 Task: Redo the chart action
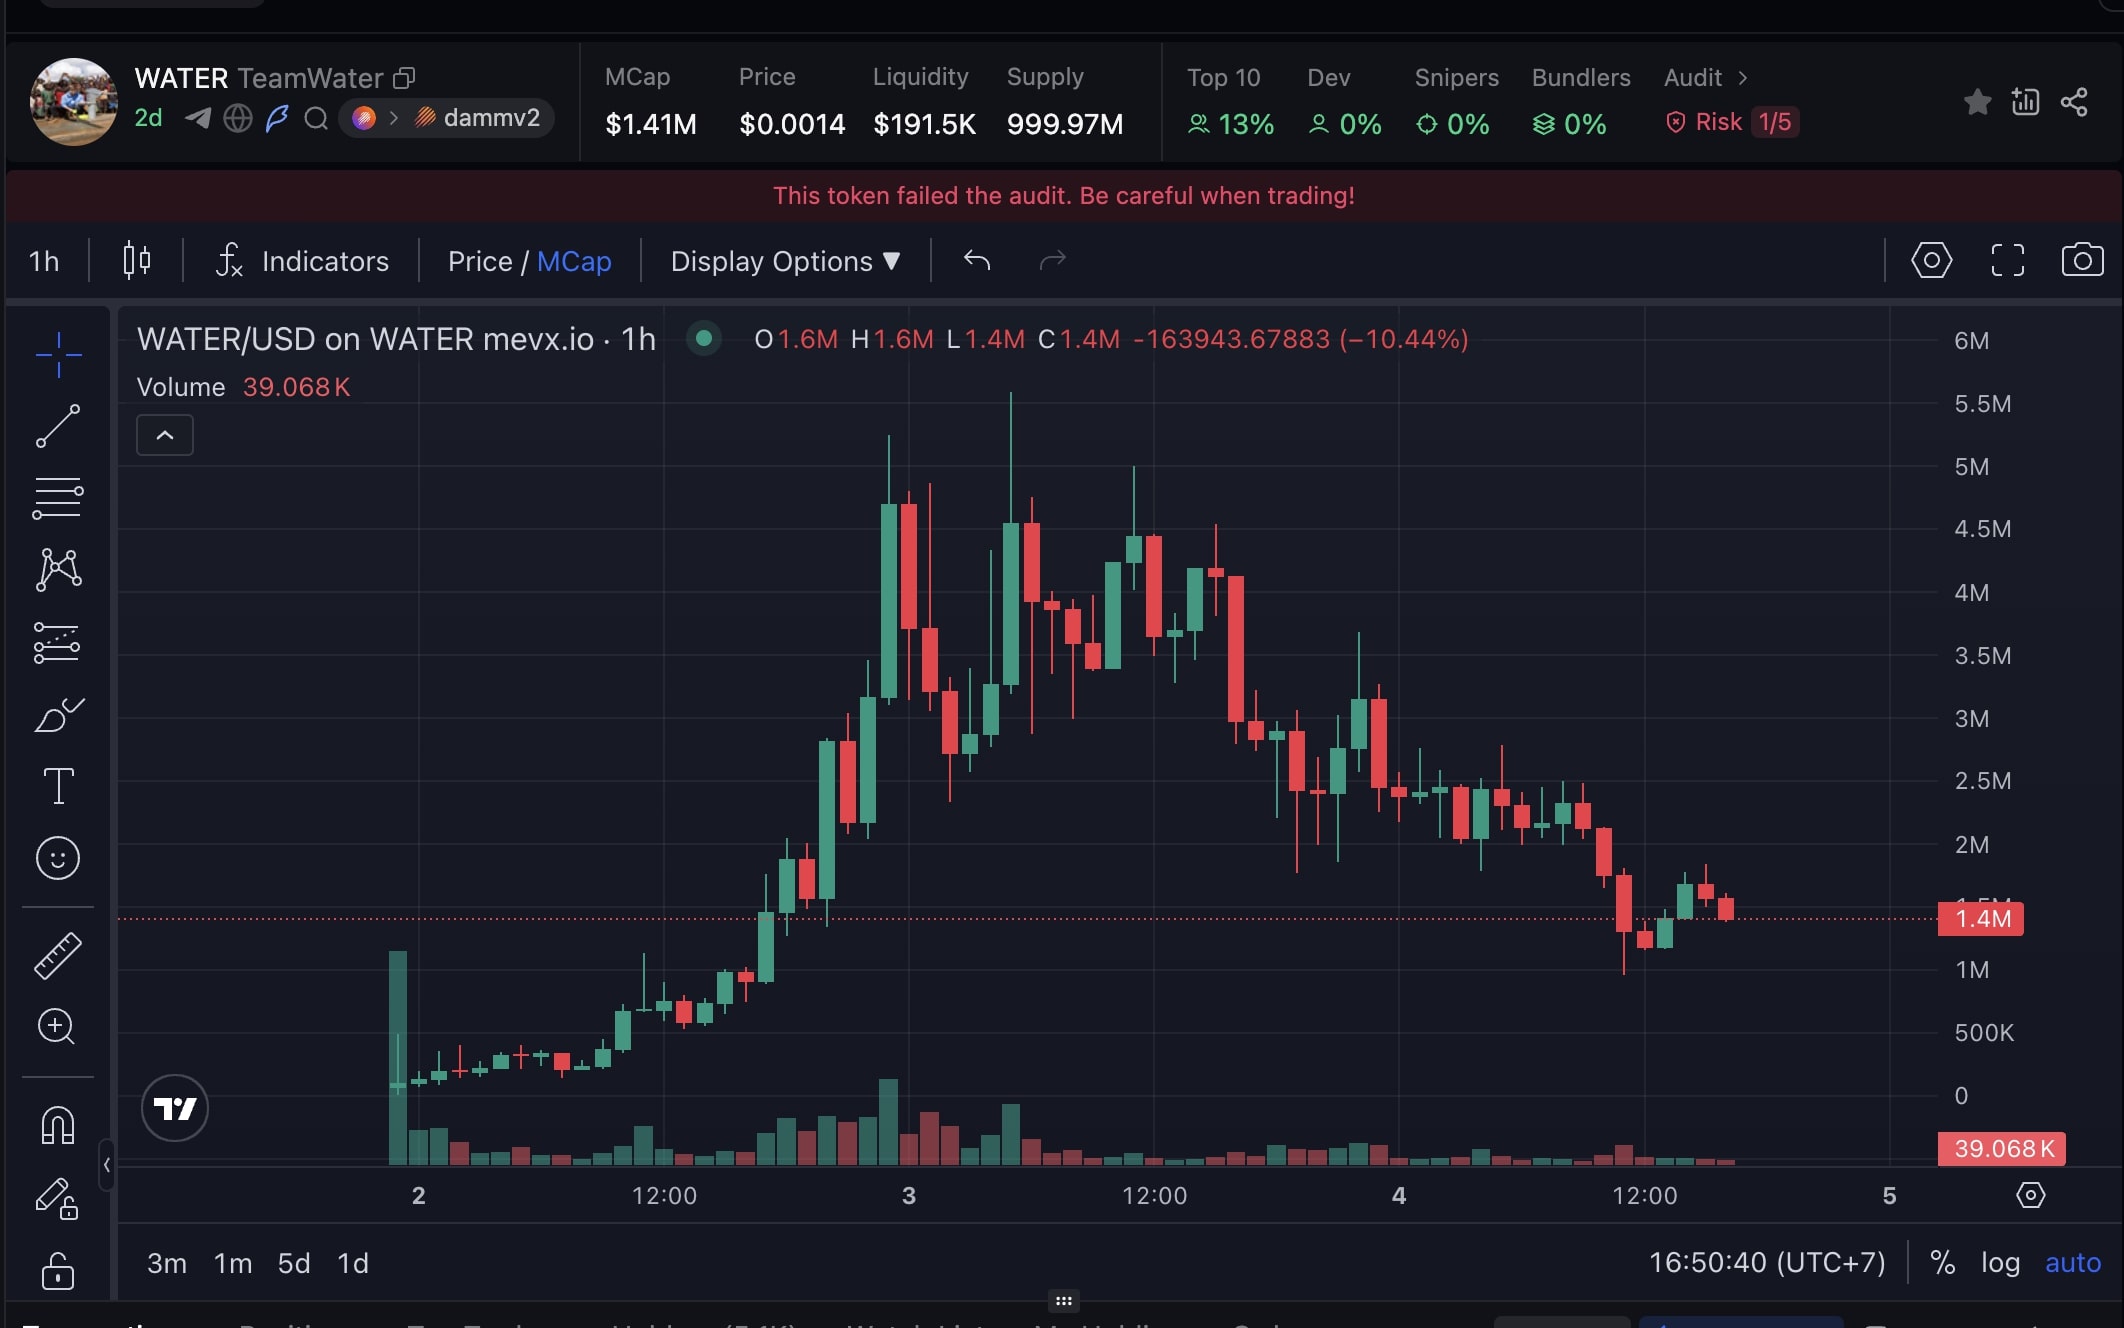1053,261
